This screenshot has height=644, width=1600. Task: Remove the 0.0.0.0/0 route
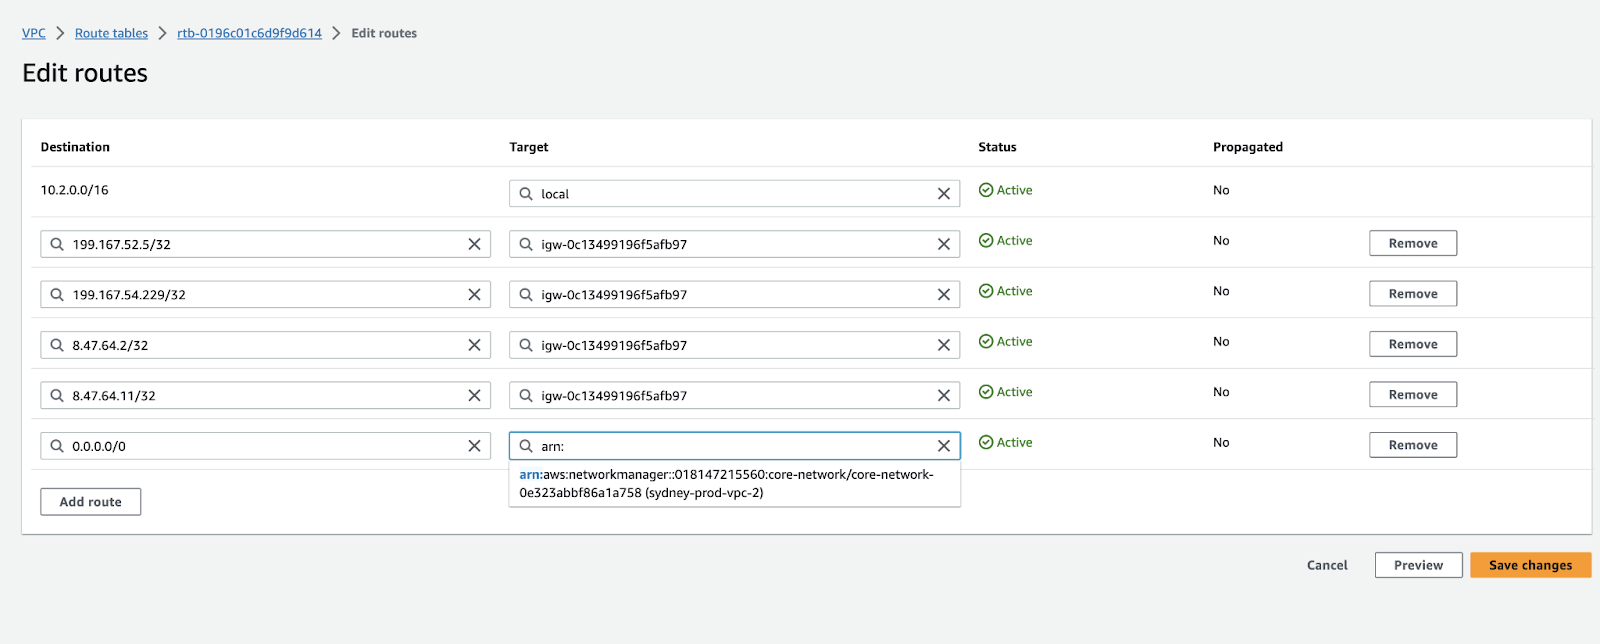pyautogui.click(x=1412, y=445)
